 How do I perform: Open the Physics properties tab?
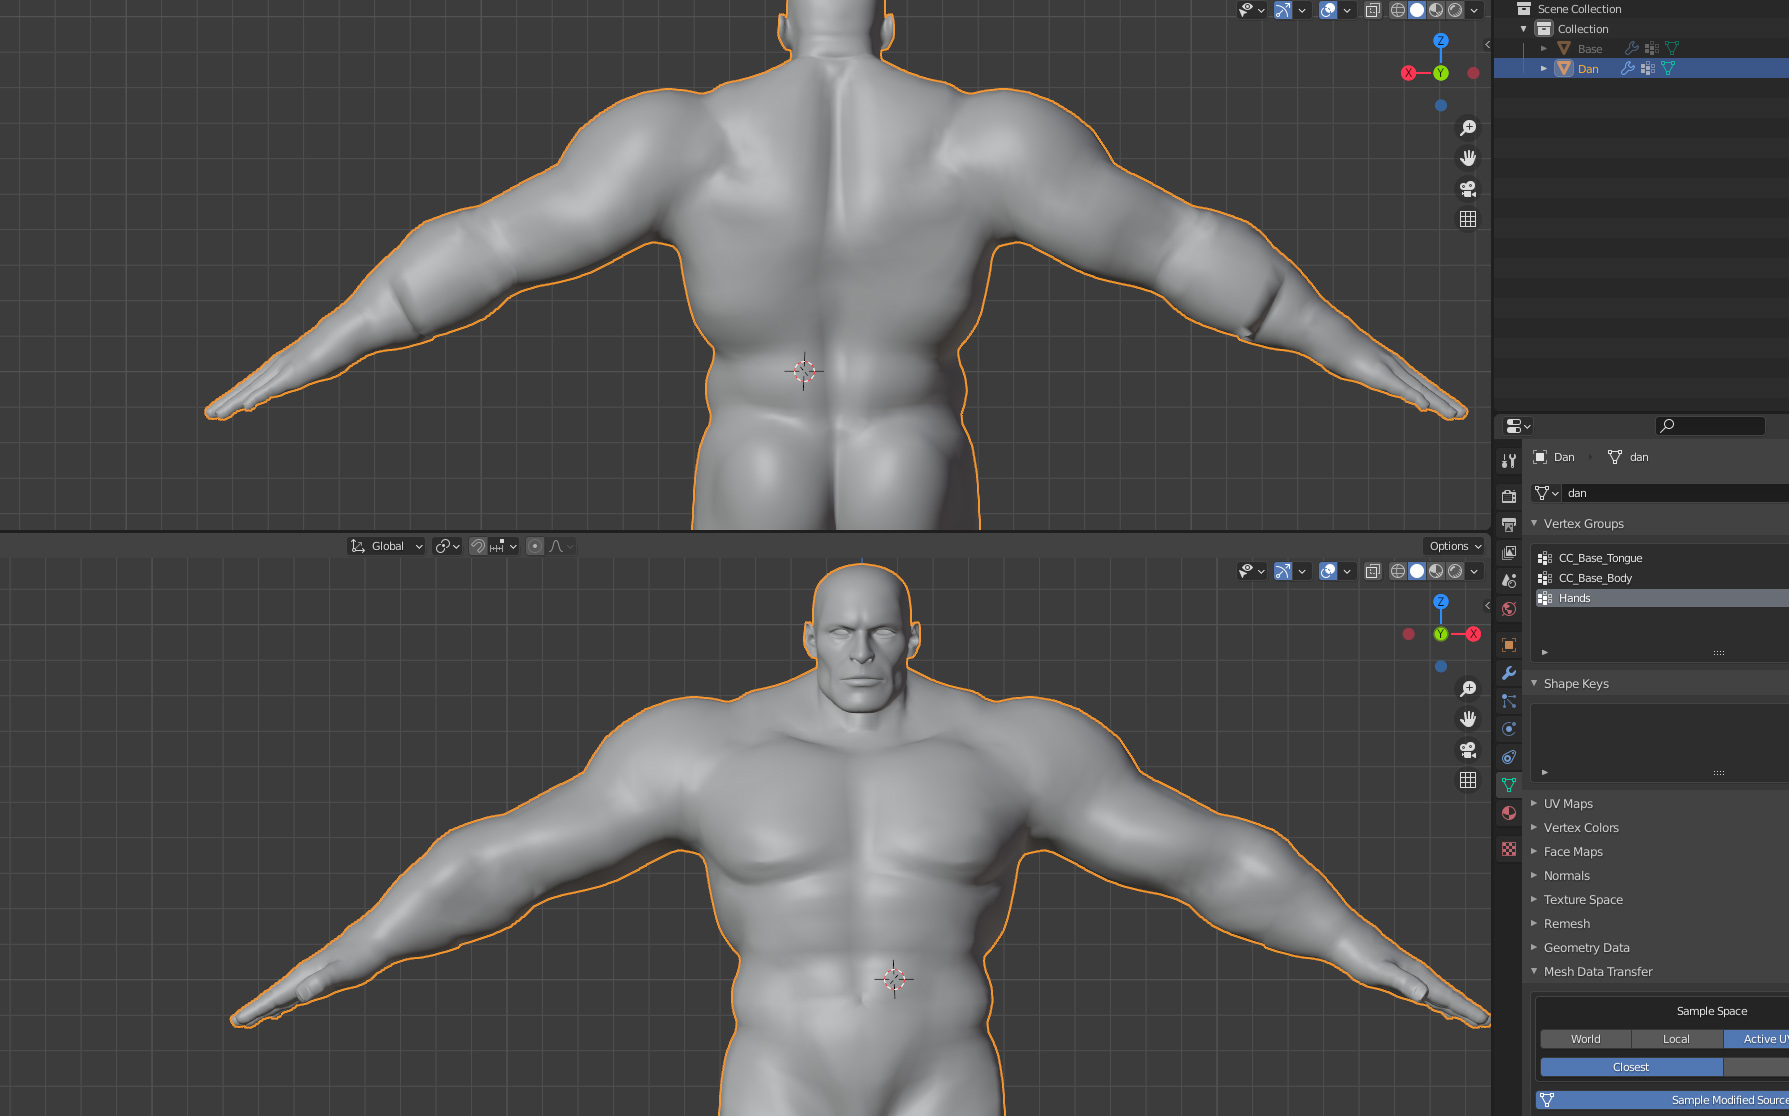click(1509, 729)
